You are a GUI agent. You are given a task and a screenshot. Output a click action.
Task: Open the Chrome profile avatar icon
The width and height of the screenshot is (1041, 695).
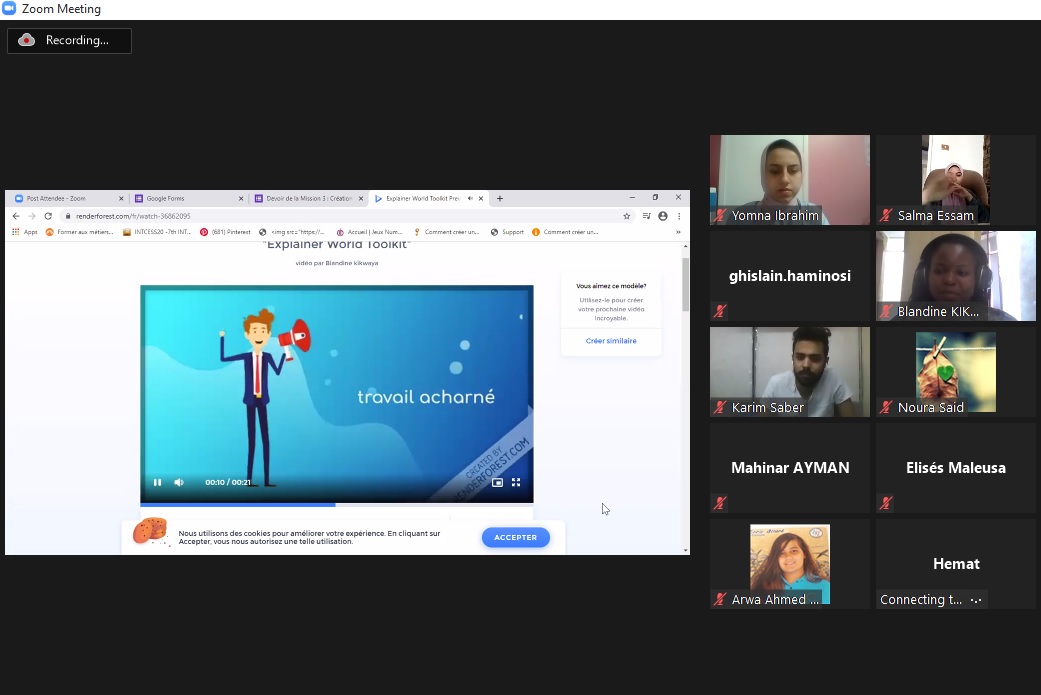pos(662,216)
